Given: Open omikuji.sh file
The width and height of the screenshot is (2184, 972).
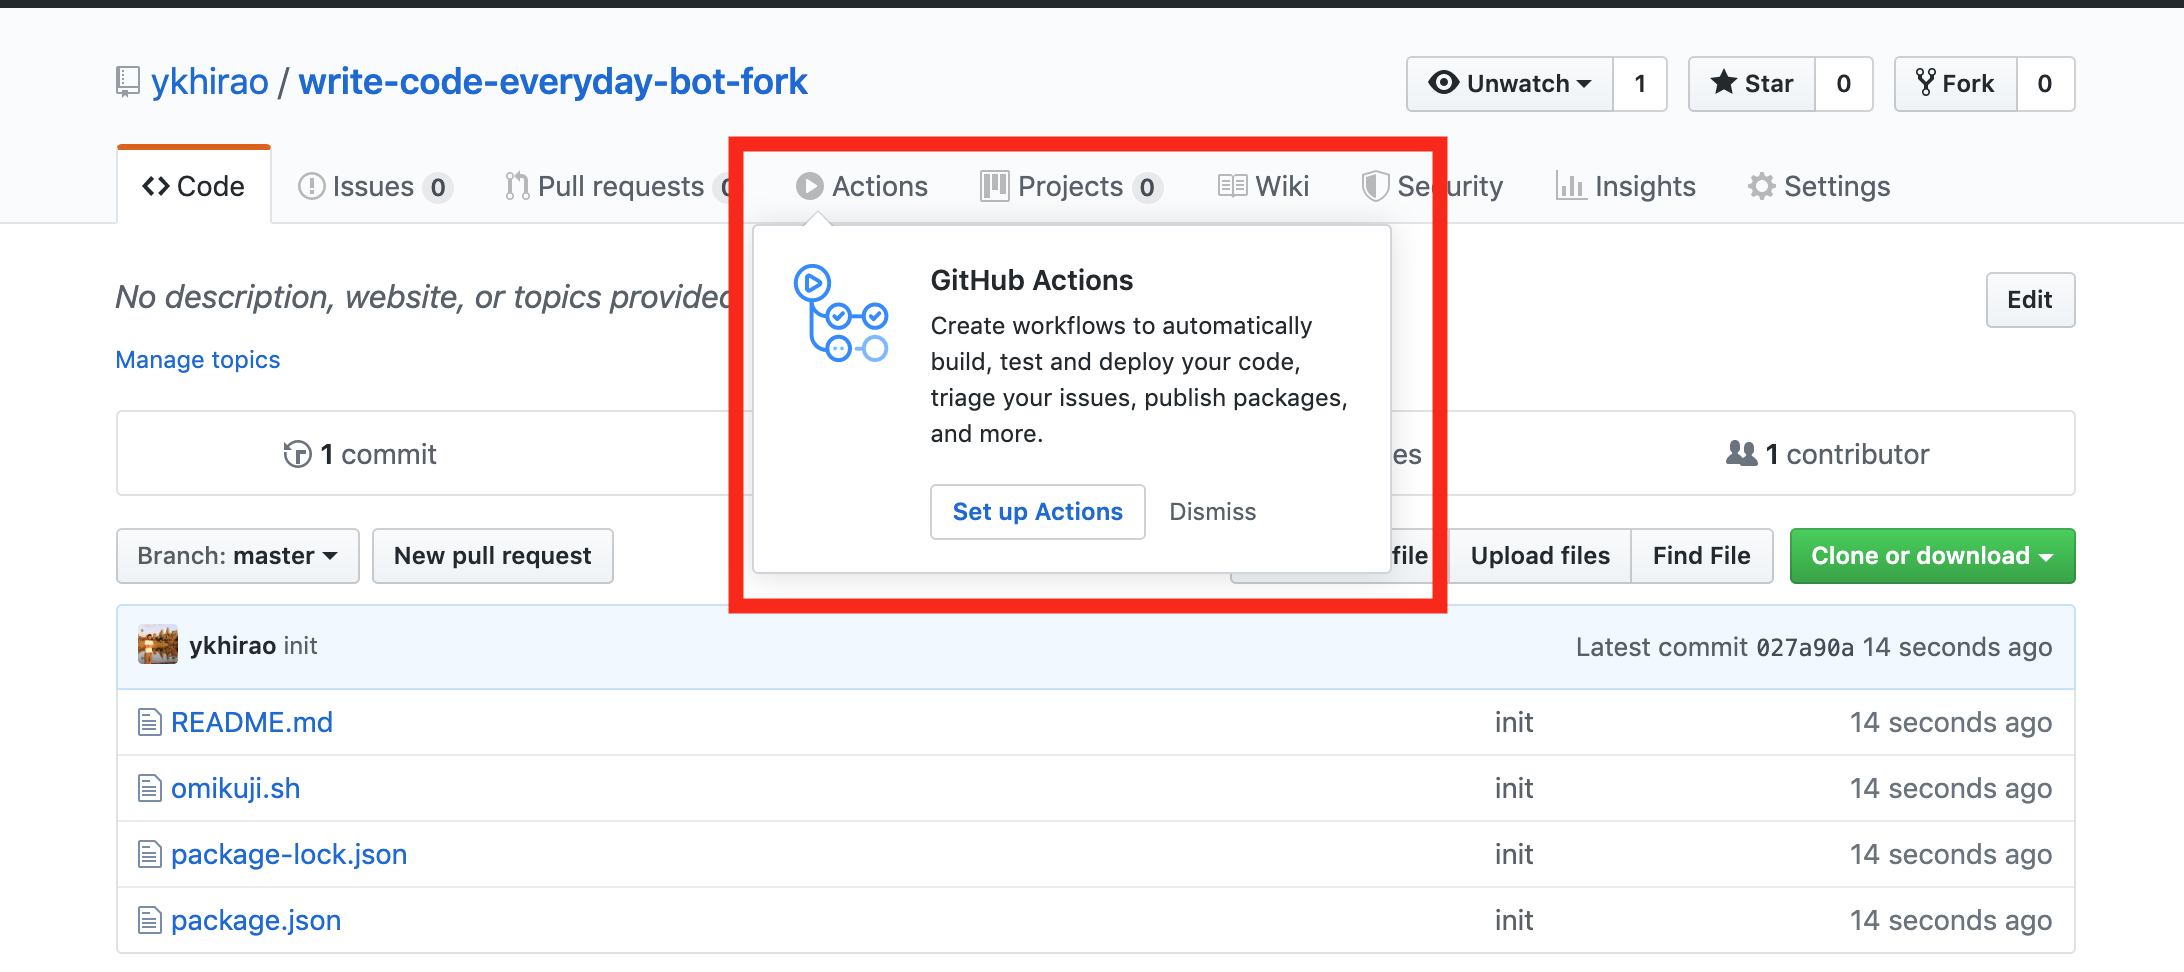Looking at the screenshot, I should [236, 788].
